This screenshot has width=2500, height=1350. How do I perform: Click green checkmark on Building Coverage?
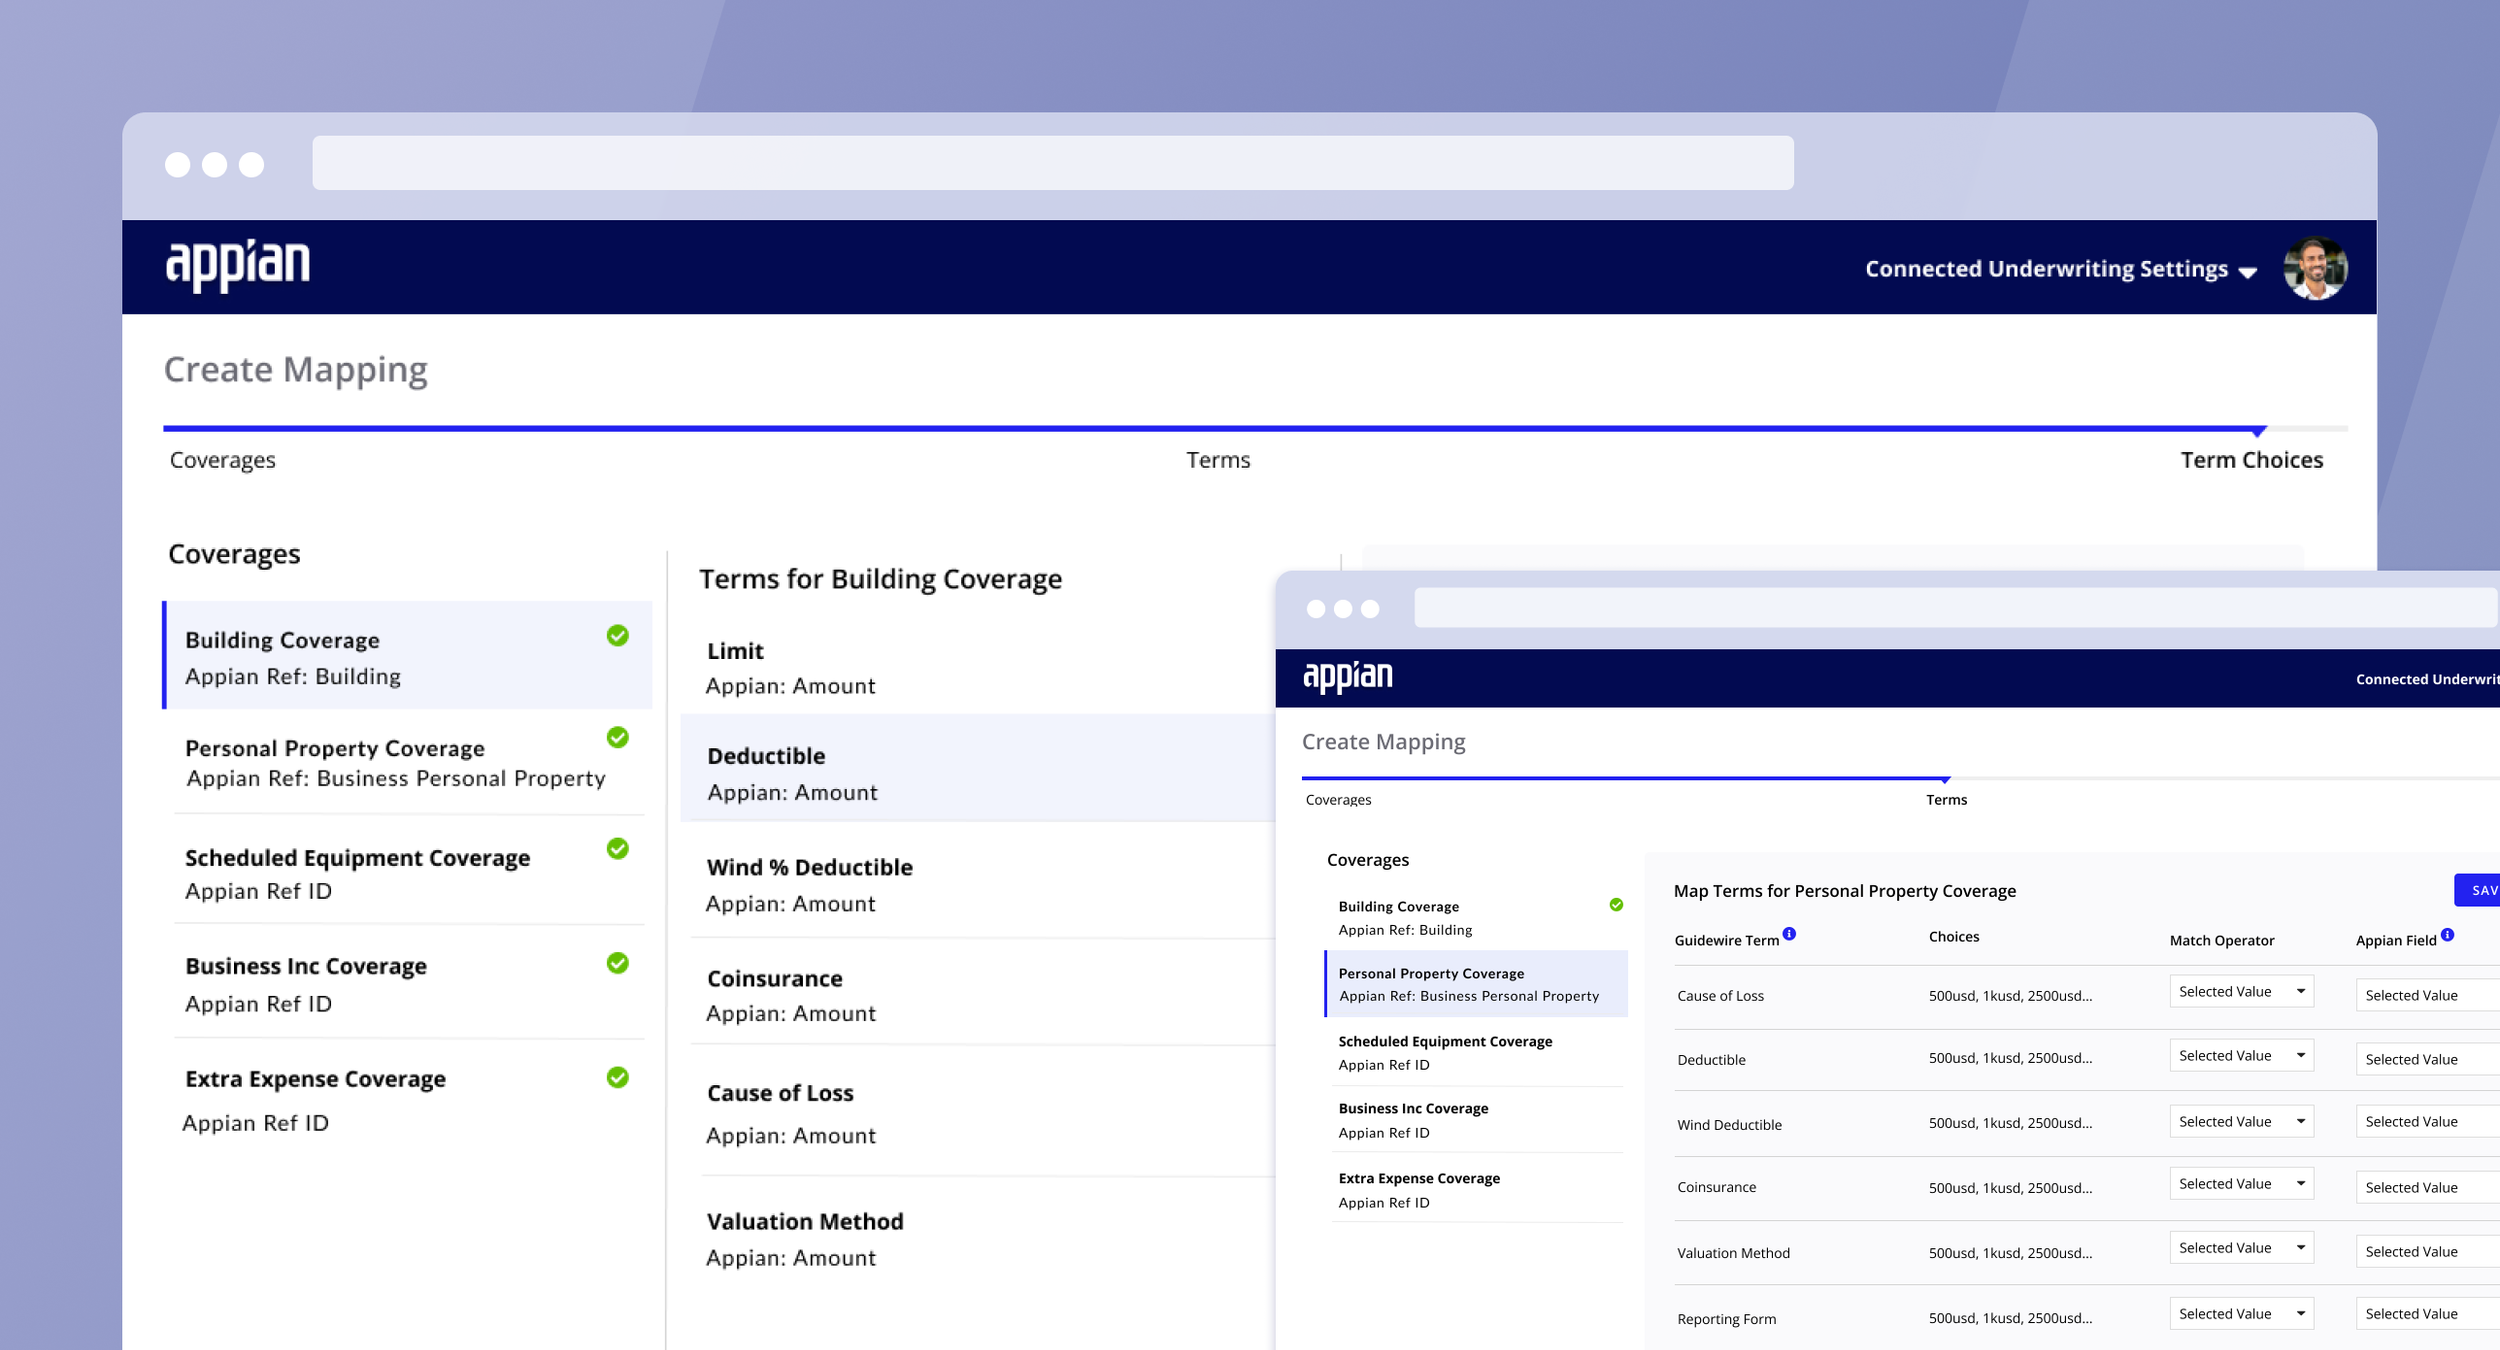[x=618, y=636]
